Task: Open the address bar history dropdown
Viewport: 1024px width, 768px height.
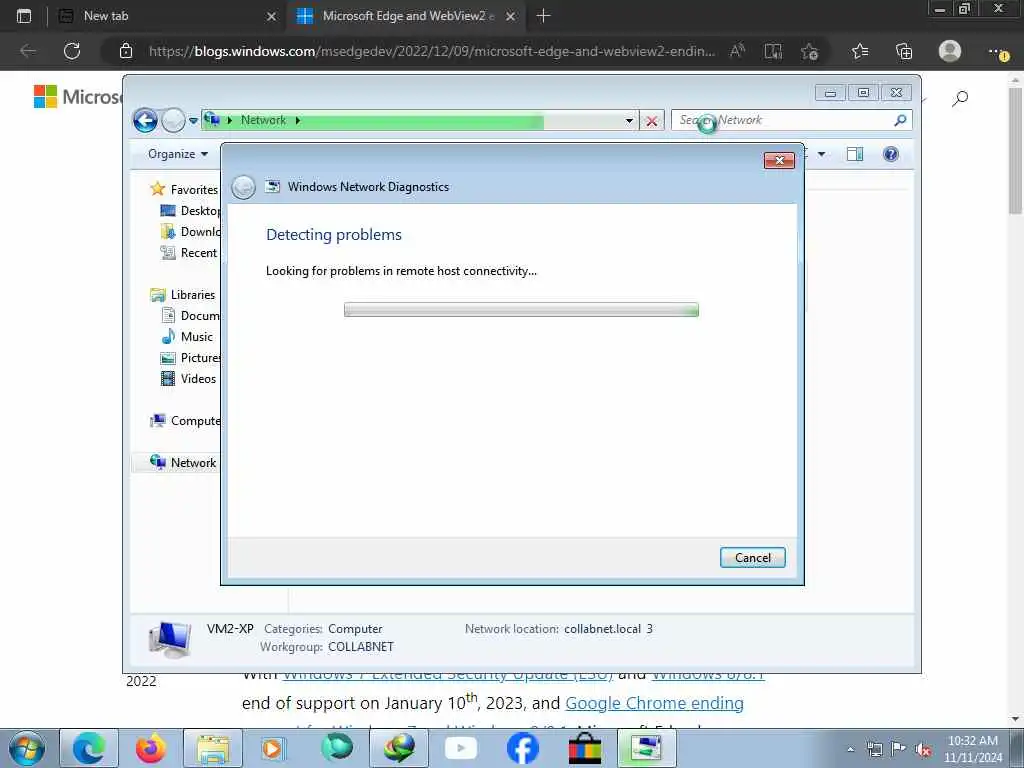Action: pos(629,120)
